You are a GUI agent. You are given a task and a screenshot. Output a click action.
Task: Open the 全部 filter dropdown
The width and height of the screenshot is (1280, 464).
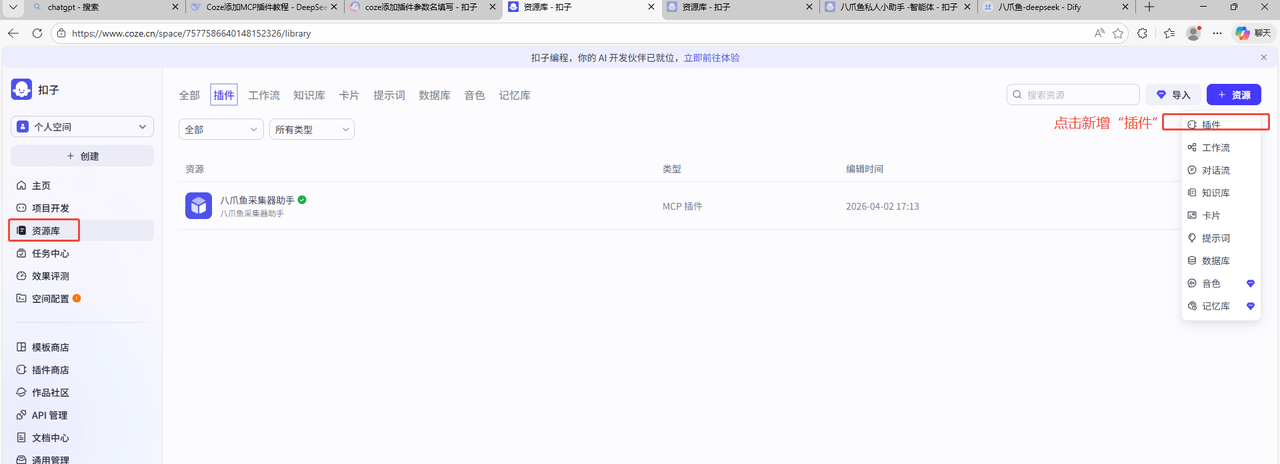tap(221, 129)
